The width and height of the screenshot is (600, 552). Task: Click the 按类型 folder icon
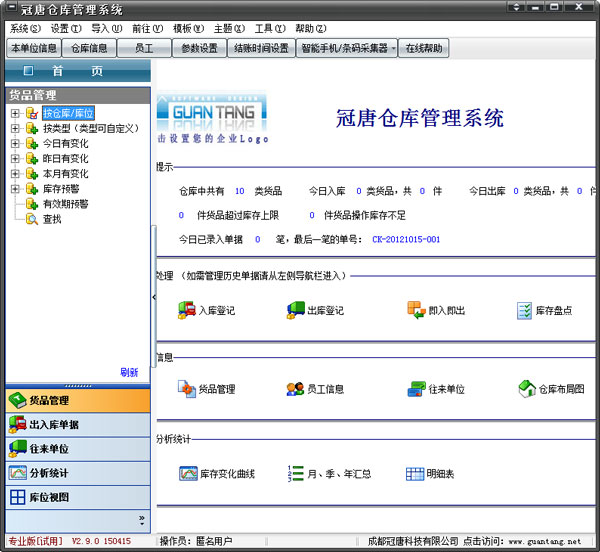click(32, 128)
